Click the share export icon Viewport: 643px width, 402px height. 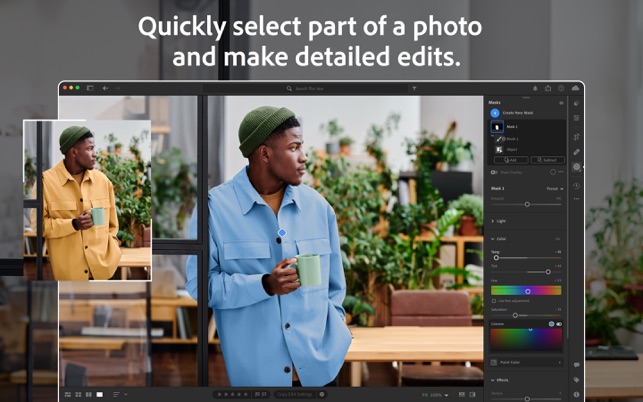[548, 89]
